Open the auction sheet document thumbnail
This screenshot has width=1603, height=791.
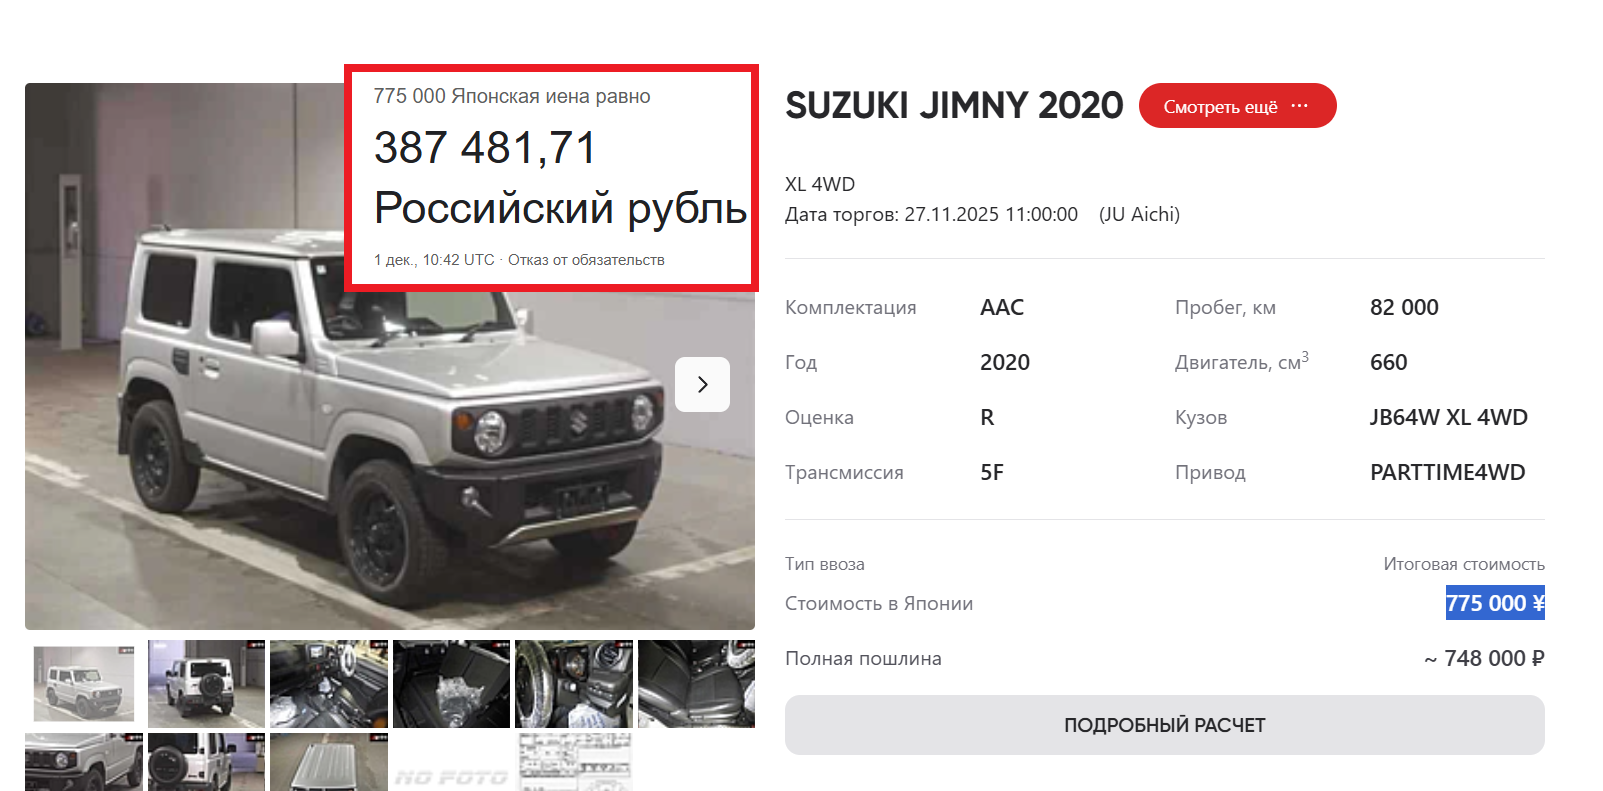[x=574, y=762]
